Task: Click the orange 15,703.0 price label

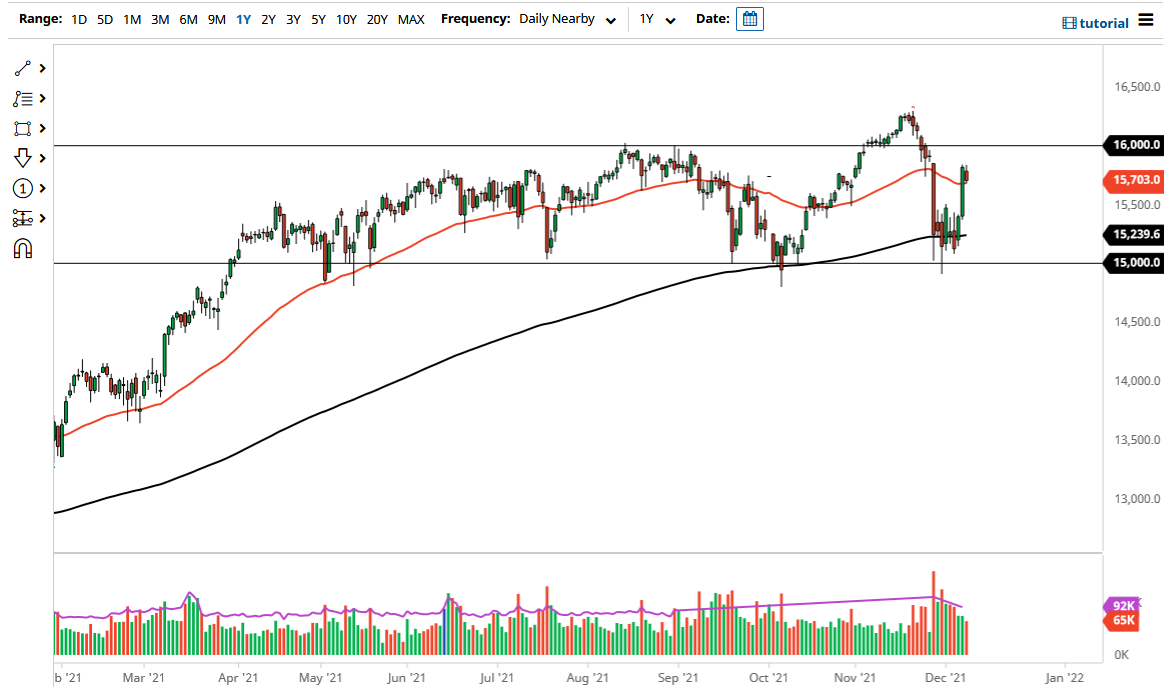Action: pyautogui.click(x=1134, y=181)
